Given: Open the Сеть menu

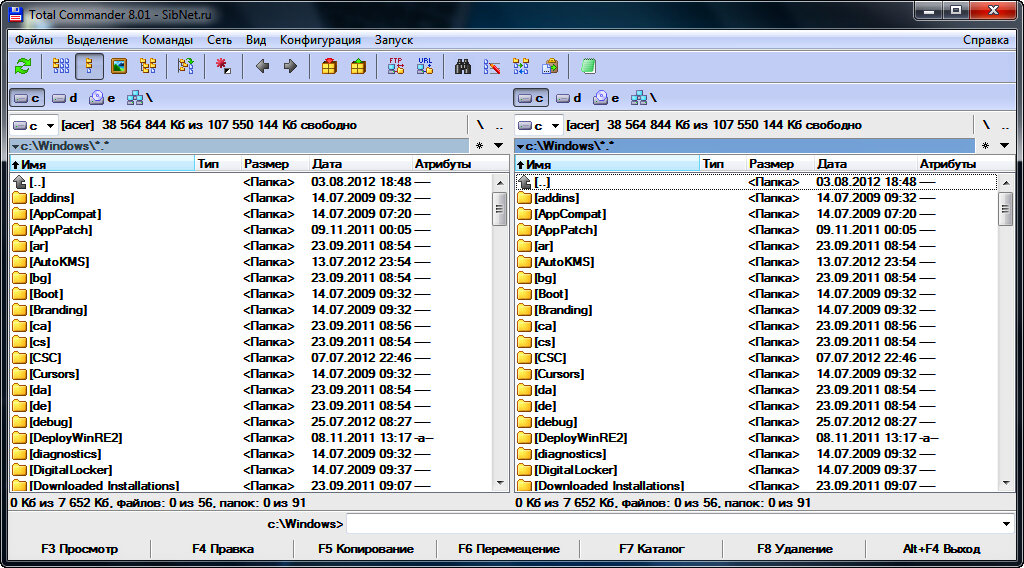Looking at the screenshot, I should pyautogui.click(x=219, y=40).
